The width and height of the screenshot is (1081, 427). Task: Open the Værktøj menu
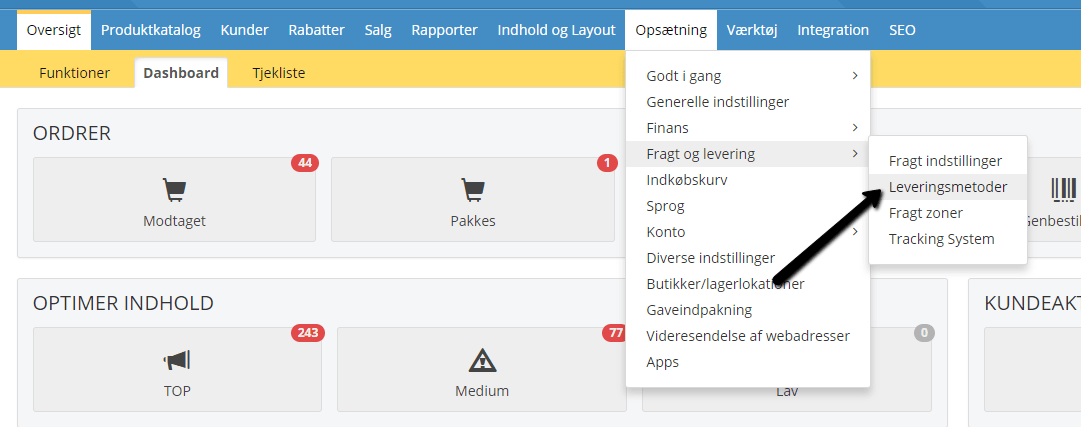point(752,30)
